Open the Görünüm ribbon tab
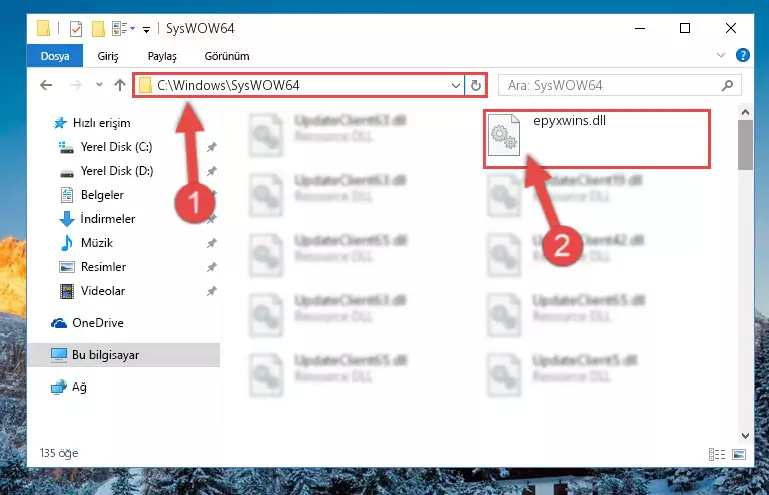769x495 pixels. click(227, 56)
